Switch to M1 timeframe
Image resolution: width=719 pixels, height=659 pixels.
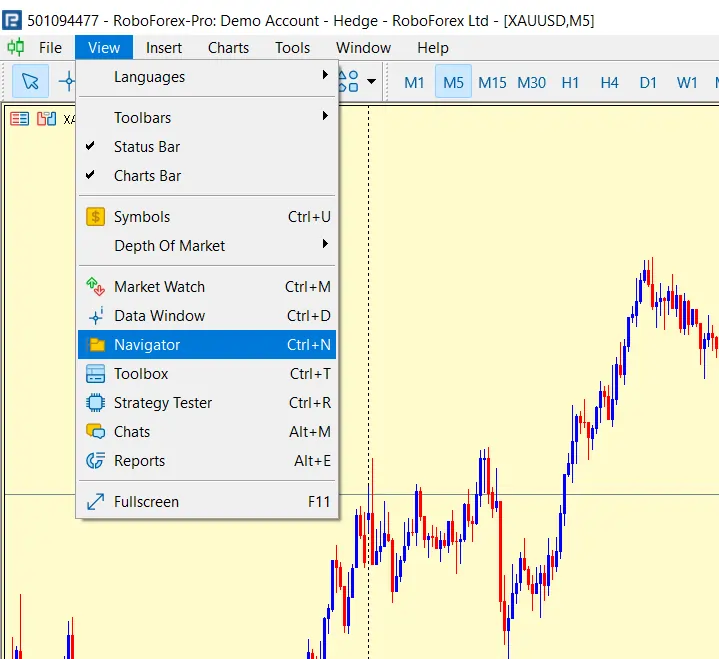coord(414,83)
